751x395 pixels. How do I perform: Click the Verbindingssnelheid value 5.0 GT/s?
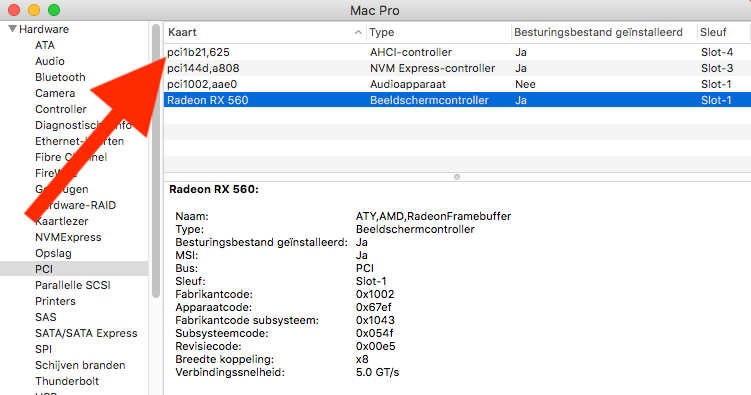(377, 372)
